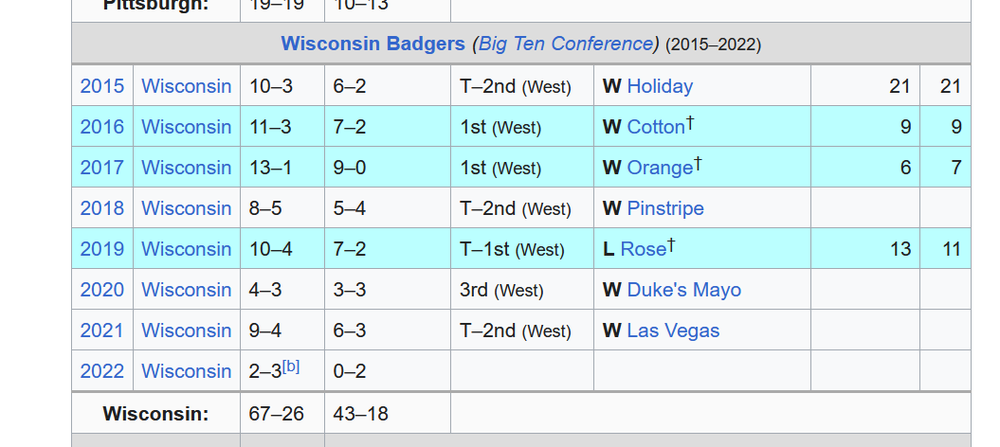Open the Wisconsin Badgers header link
This screenshot has width=1000, height=447.
click(372, 44)
